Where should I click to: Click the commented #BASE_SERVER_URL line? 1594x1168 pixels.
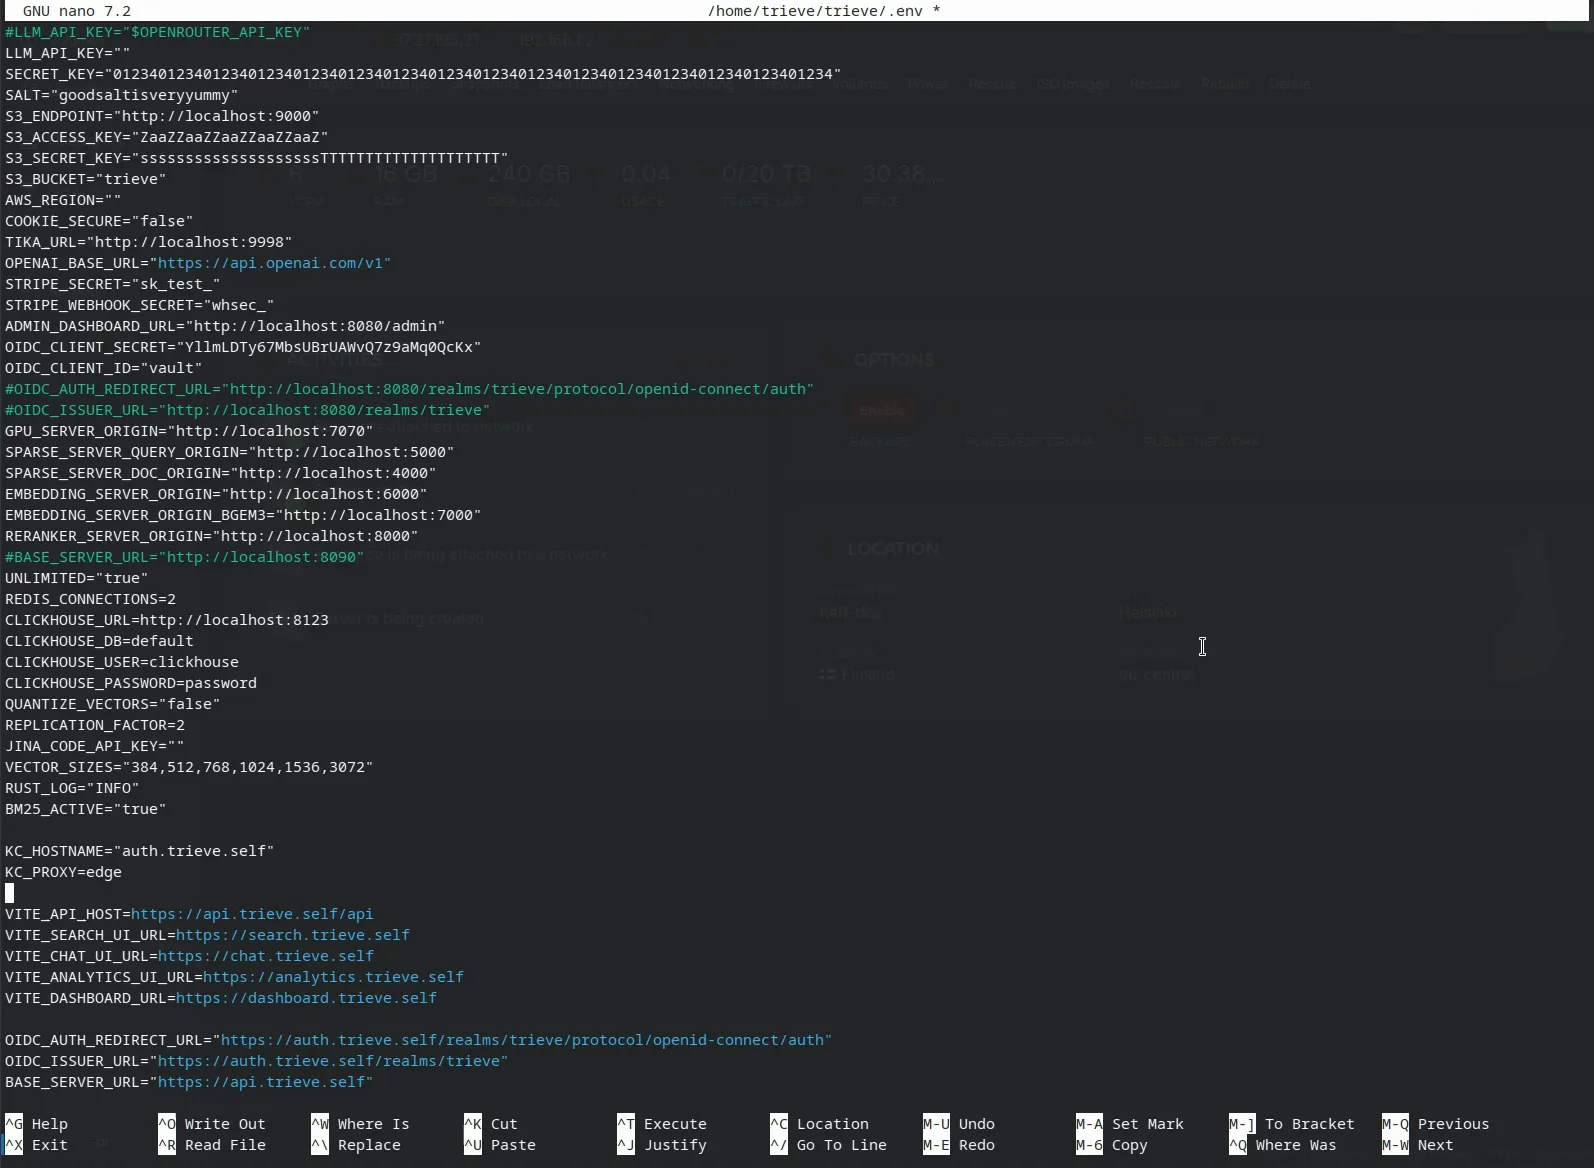(x=185, y=557)
